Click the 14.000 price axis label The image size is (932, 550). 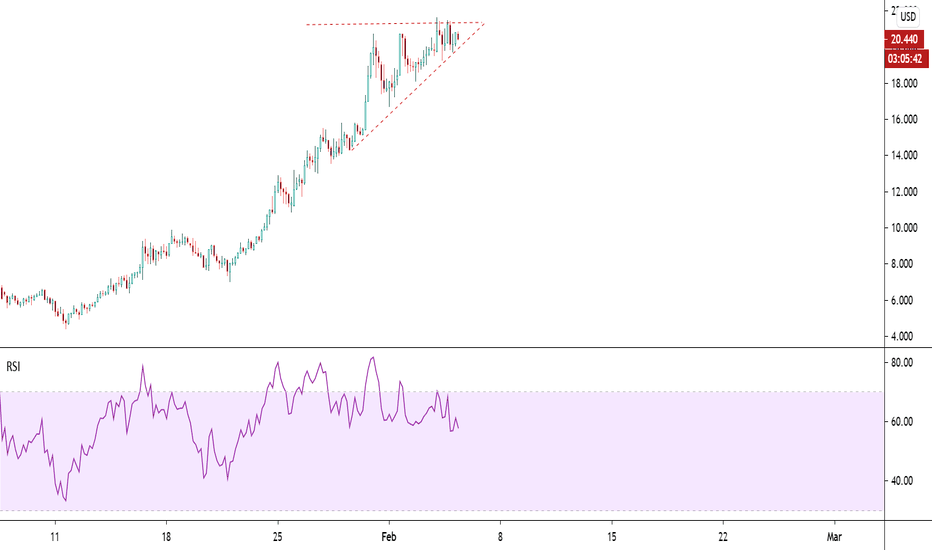903,156
